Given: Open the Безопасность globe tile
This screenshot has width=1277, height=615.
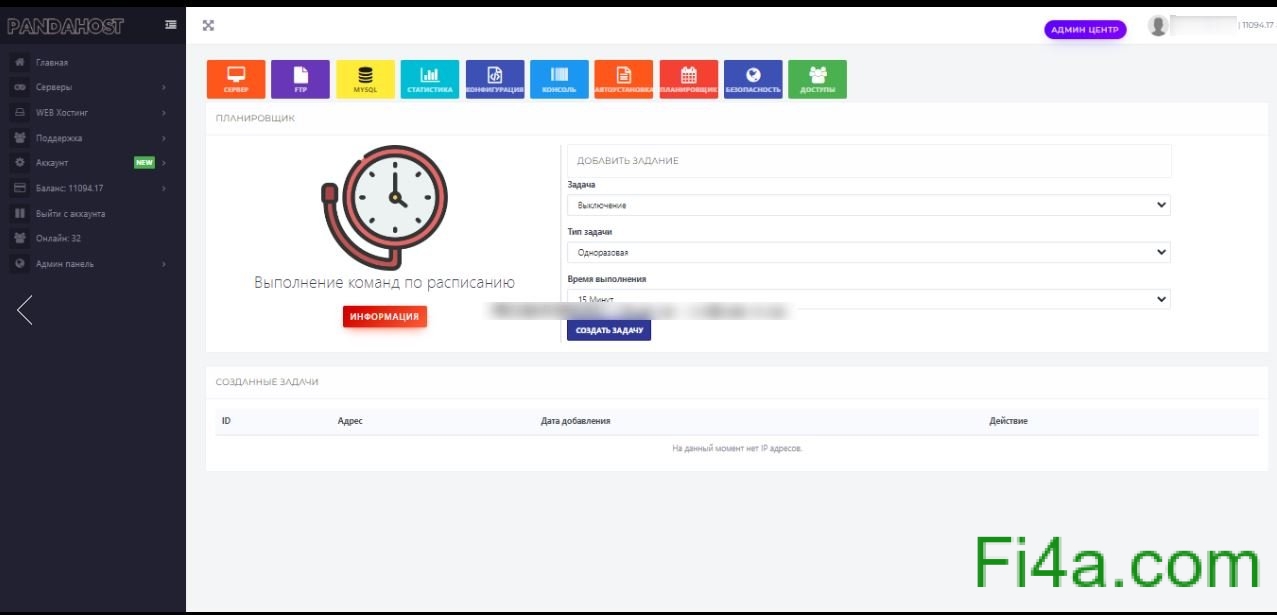Looking at the screenshot, I should (753, 79).
